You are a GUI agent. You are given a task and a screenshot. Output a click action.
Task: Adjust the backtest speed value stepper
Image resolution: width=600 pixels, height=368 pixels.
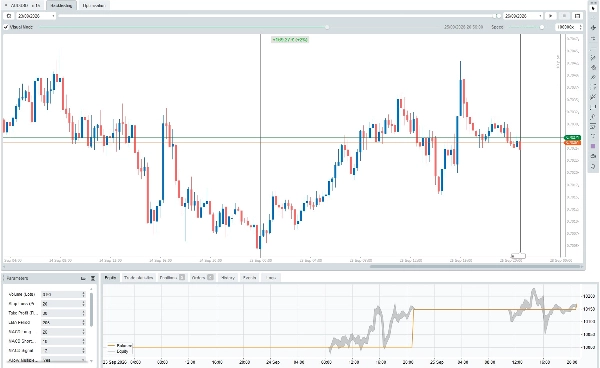point(580,27)
